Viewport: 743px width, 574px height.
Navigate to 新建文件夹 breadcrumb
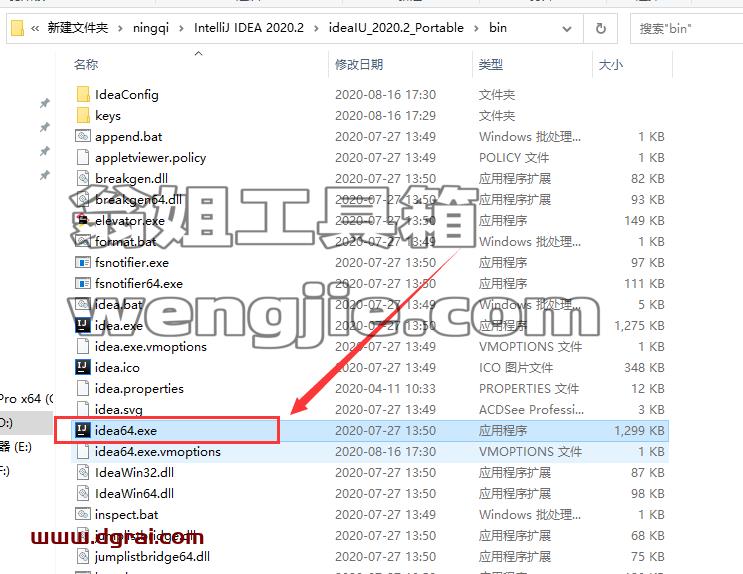click(78, 27)
